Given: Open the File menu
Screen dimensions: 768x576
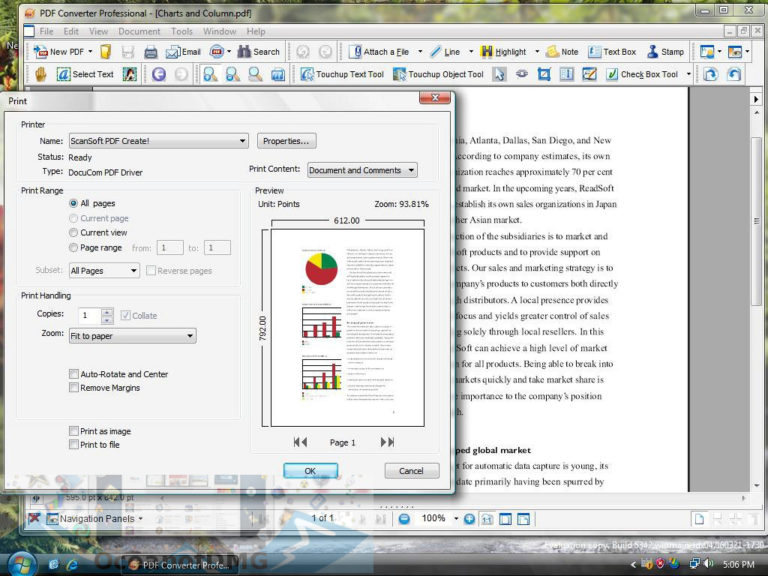Looking at the screenshot, I should pyautogui.click(x=47, y=31).
